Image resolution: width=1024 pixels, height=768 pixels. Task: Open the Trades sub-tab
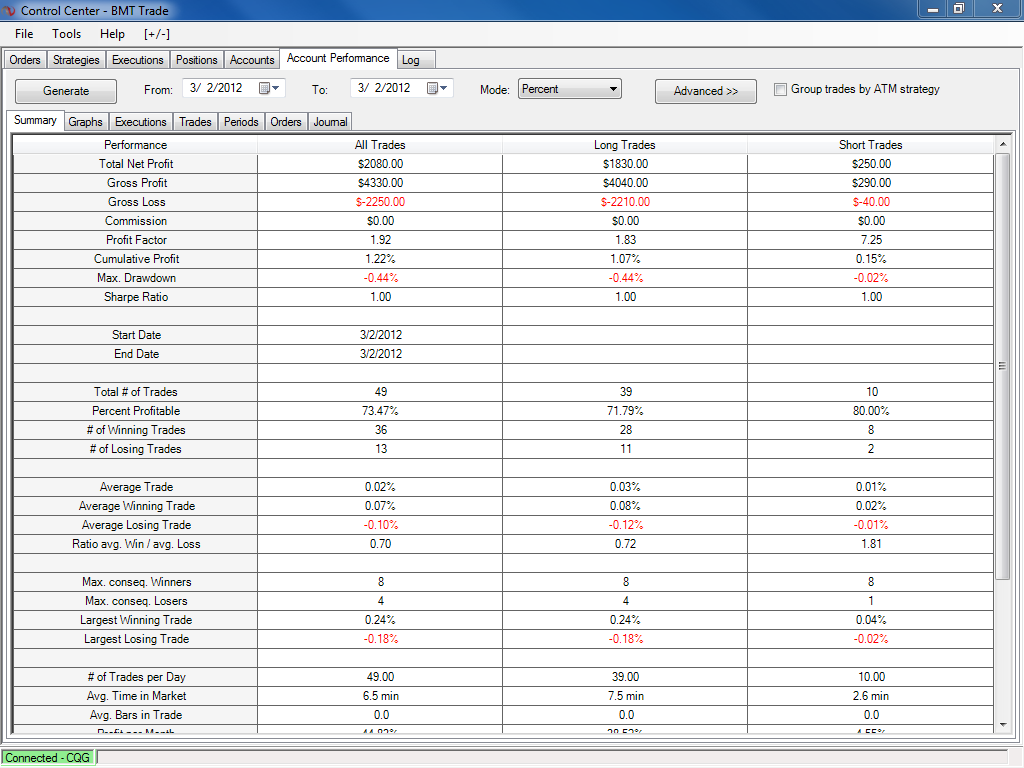195,122
